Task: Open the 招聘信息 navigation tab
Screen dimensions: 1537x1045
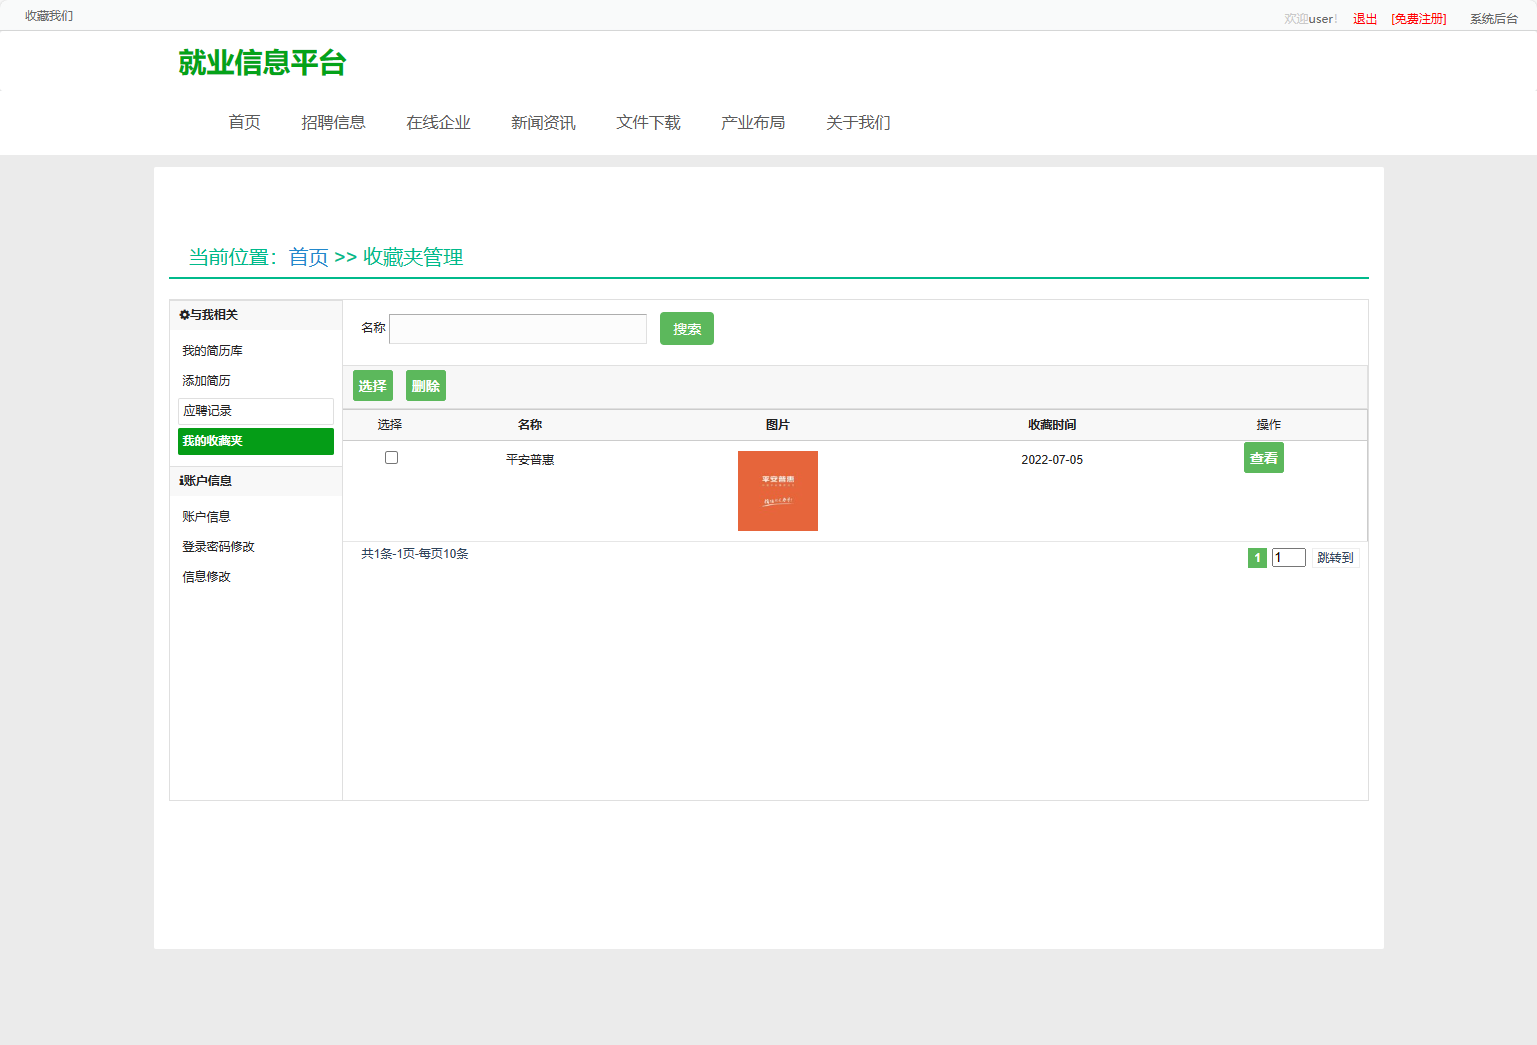Action: (333, 122)
